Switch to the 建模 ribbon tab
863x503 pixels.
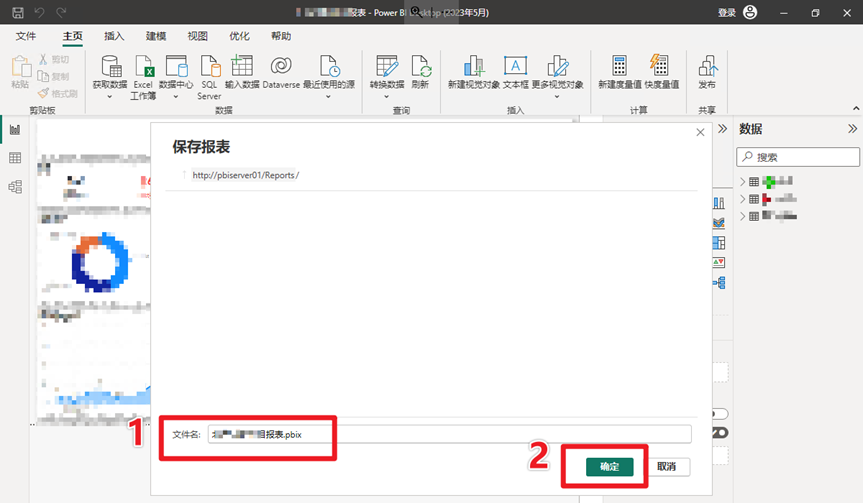click(156, 36)
